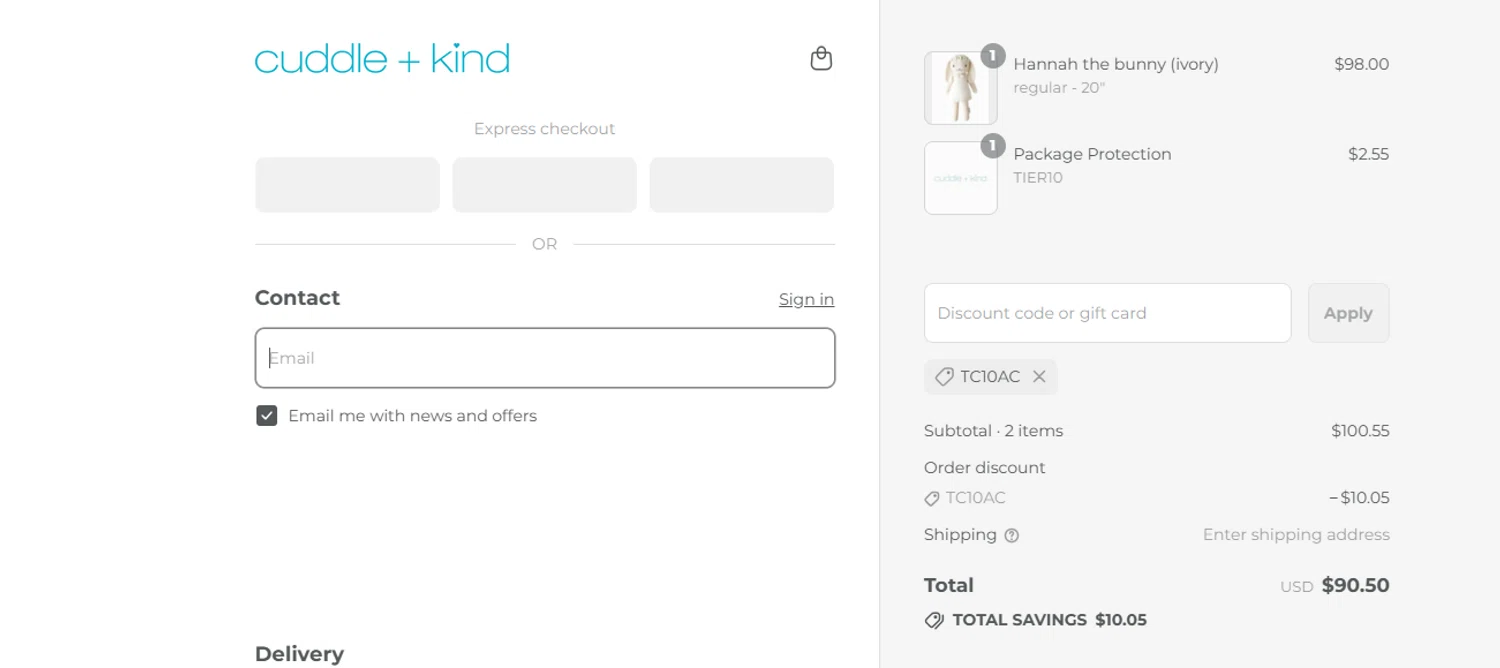
Task: Click the regular - 20" variant text
Action: 1059,88
